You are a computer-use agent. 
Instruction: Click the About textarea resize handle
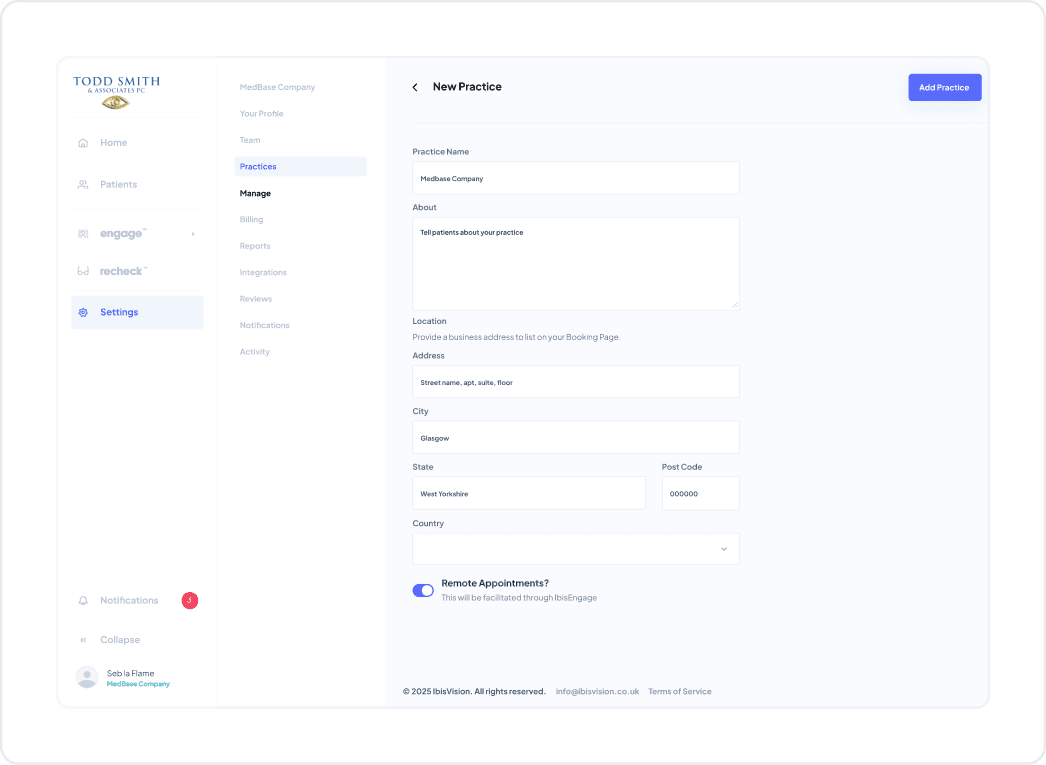click(x=734, y=305)
